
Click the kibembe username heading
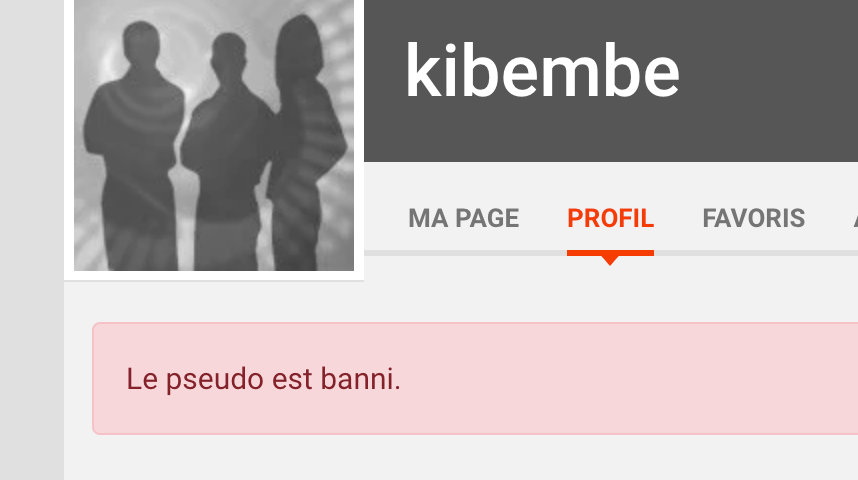tap(542, 71)
